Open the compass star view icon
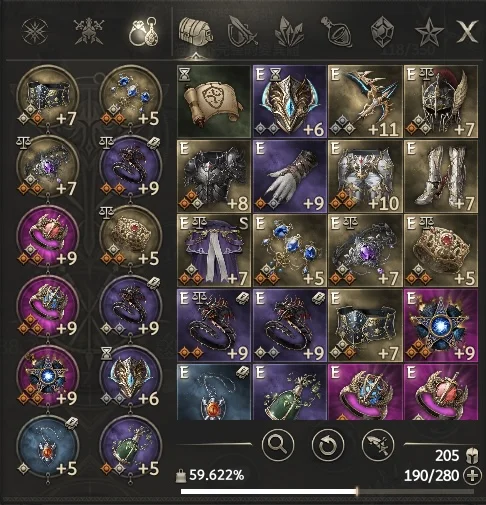486x505 pixels. coord(35,31)
